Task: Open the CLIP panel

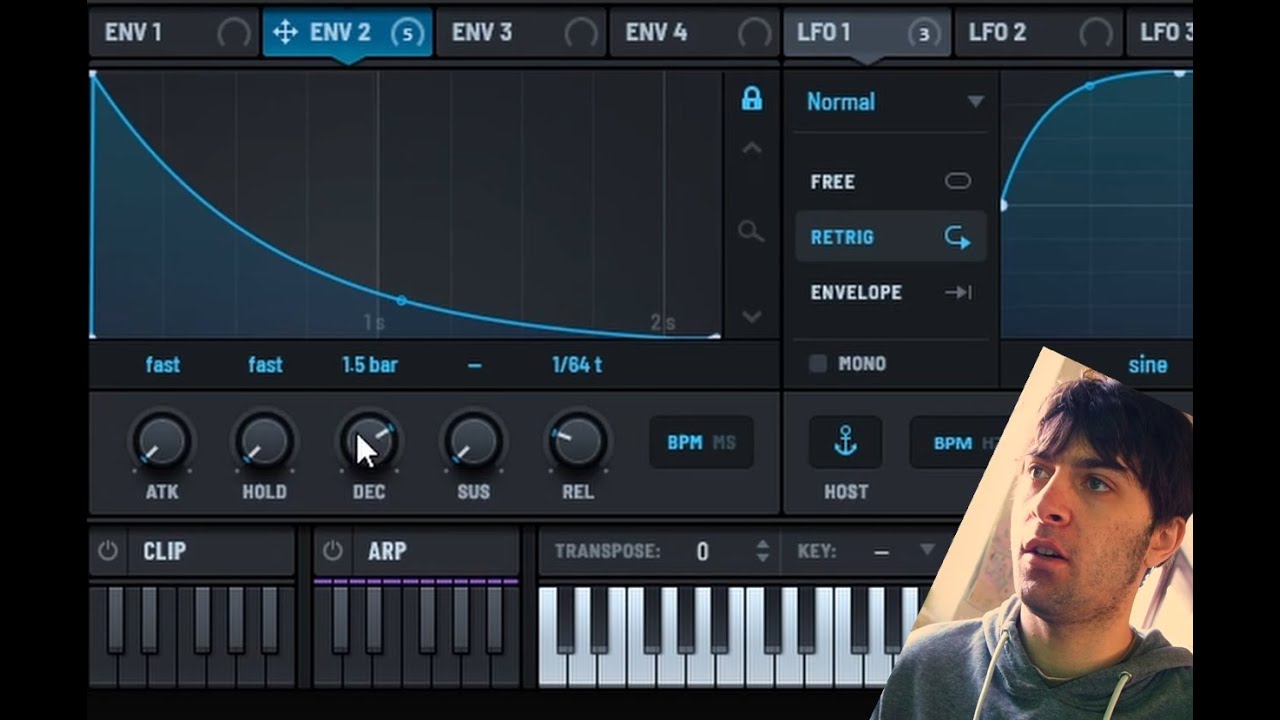Action: [x=210, y=551]
